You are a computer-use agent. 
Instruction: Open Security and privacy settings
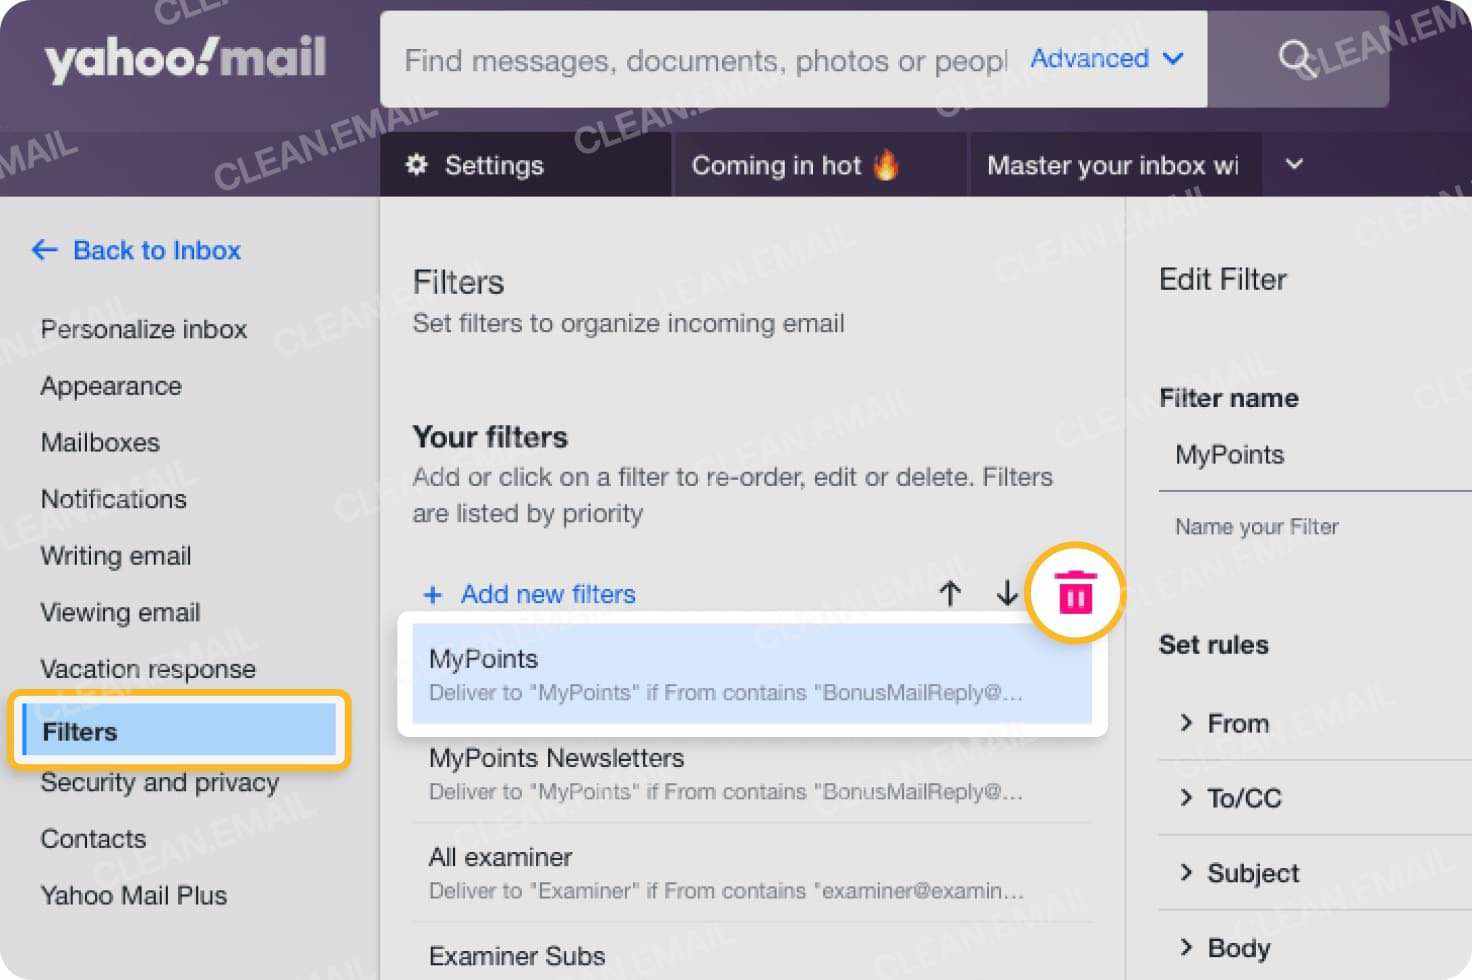pyautogui.click(x=160, y=783)
